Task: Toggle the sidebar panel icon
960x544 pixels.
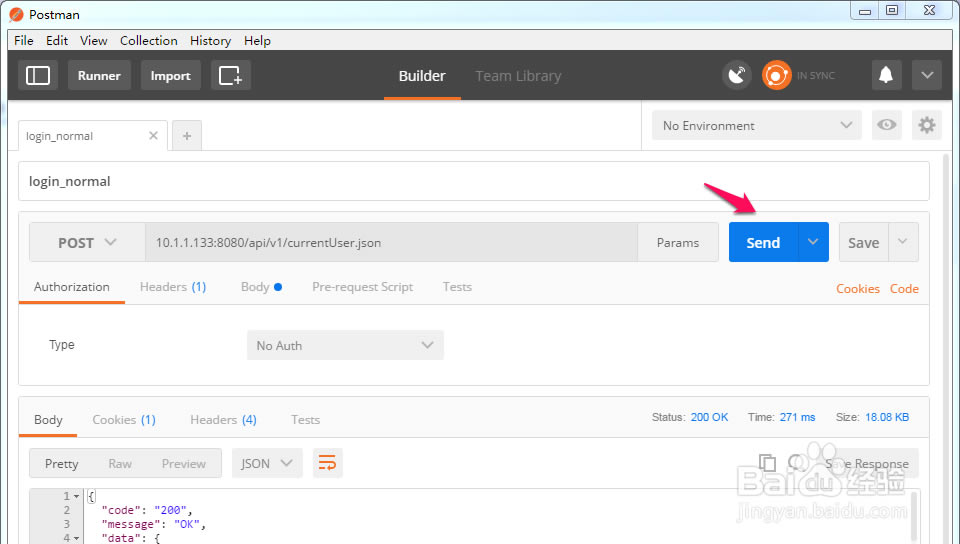Action: coord(38,75)
